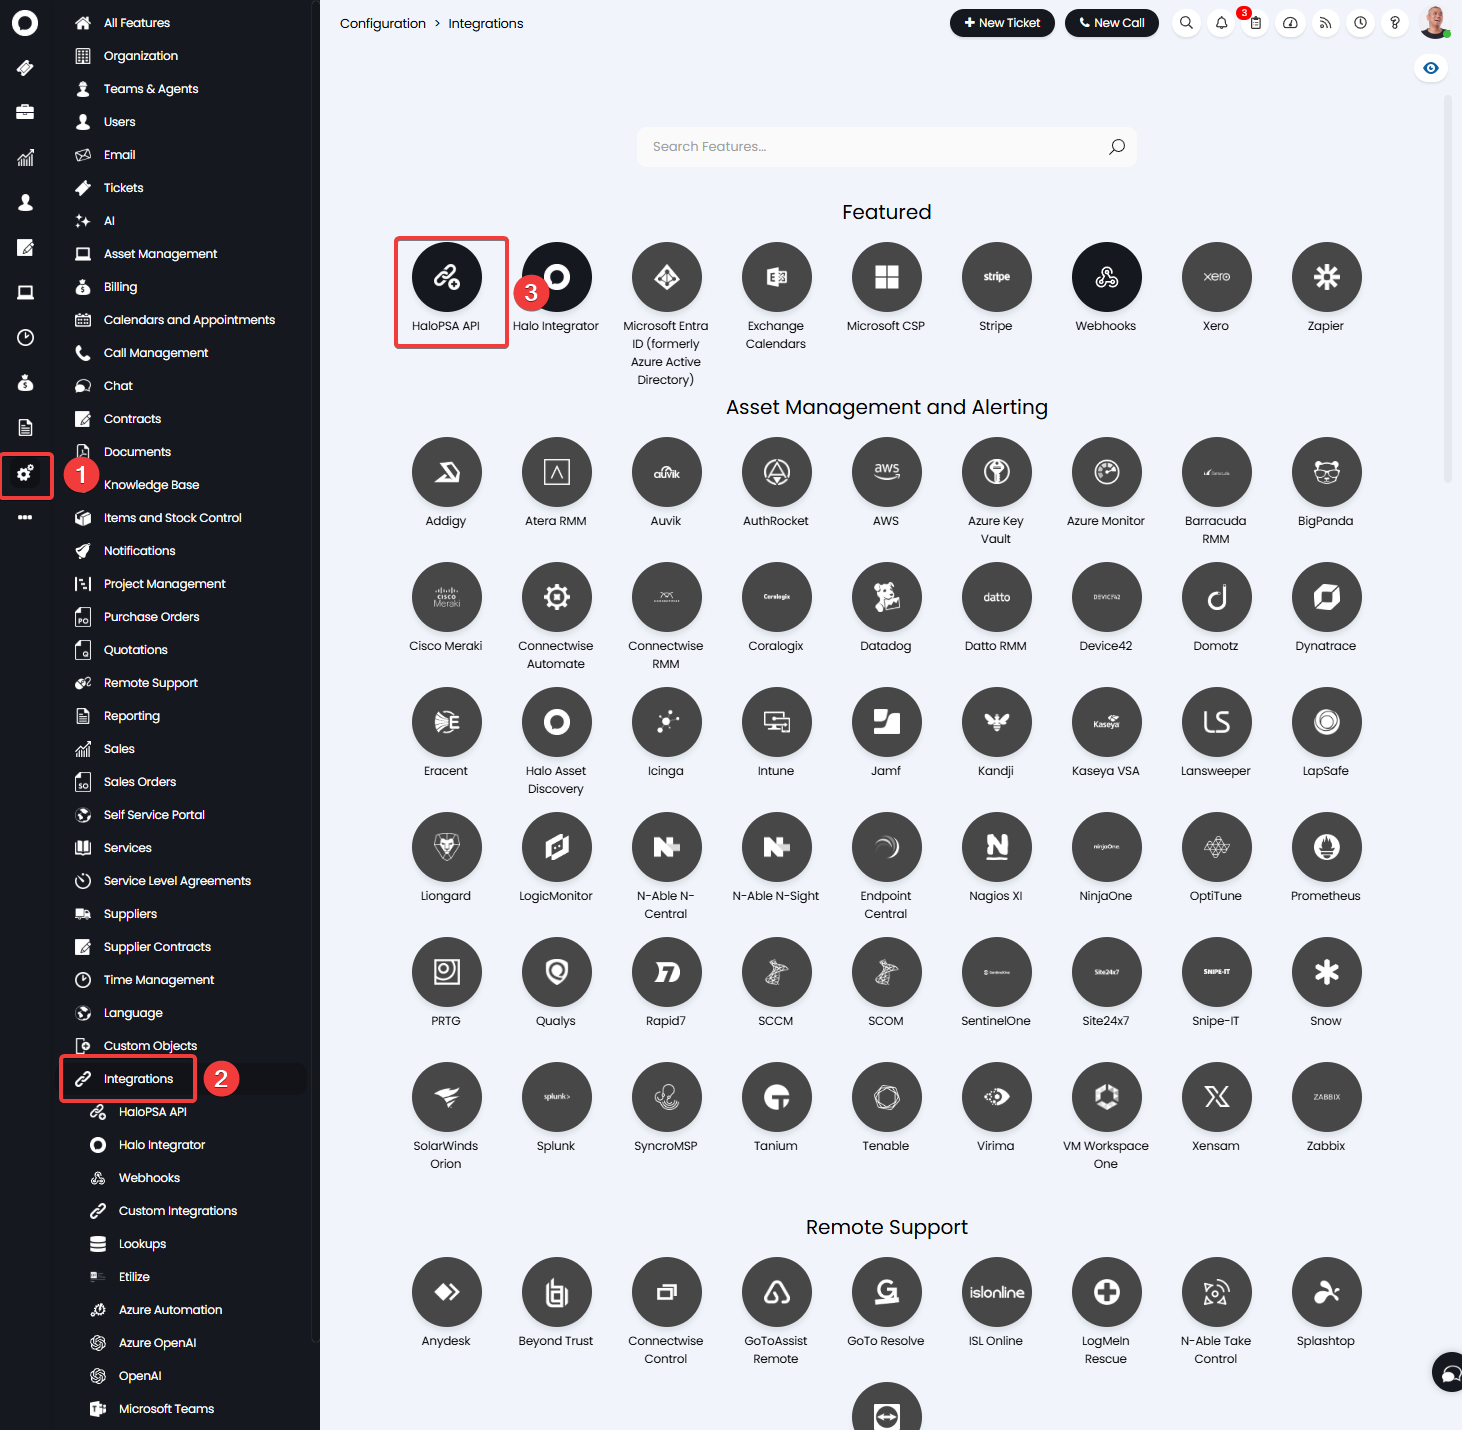Select Azure OpenAI in the sidebar
1462x1430 pixels.
[157, 1343]
